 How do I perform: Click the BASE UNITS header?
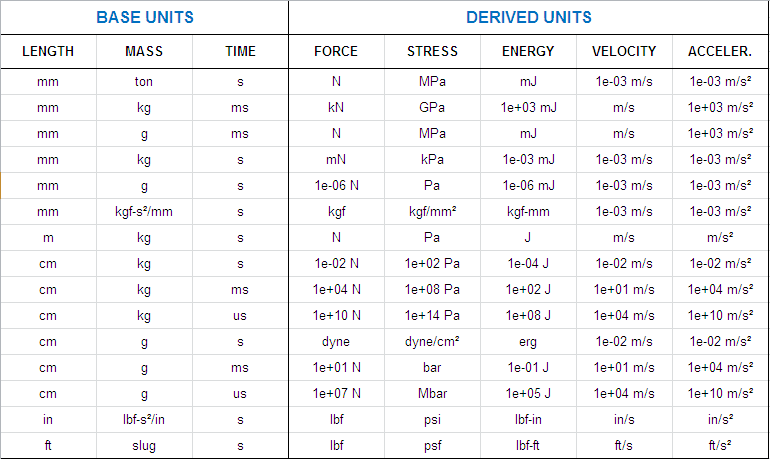pos(145,17)
